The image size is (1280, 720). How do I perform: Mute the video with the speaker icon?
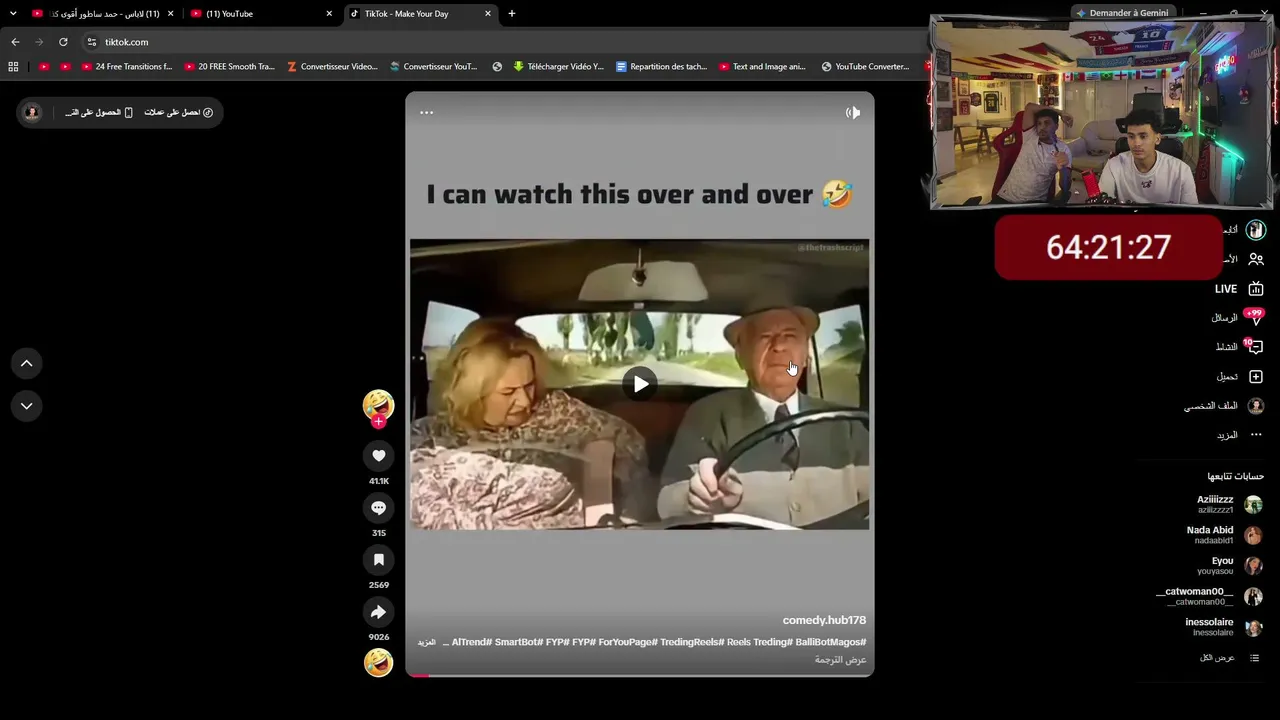[852, 113]
